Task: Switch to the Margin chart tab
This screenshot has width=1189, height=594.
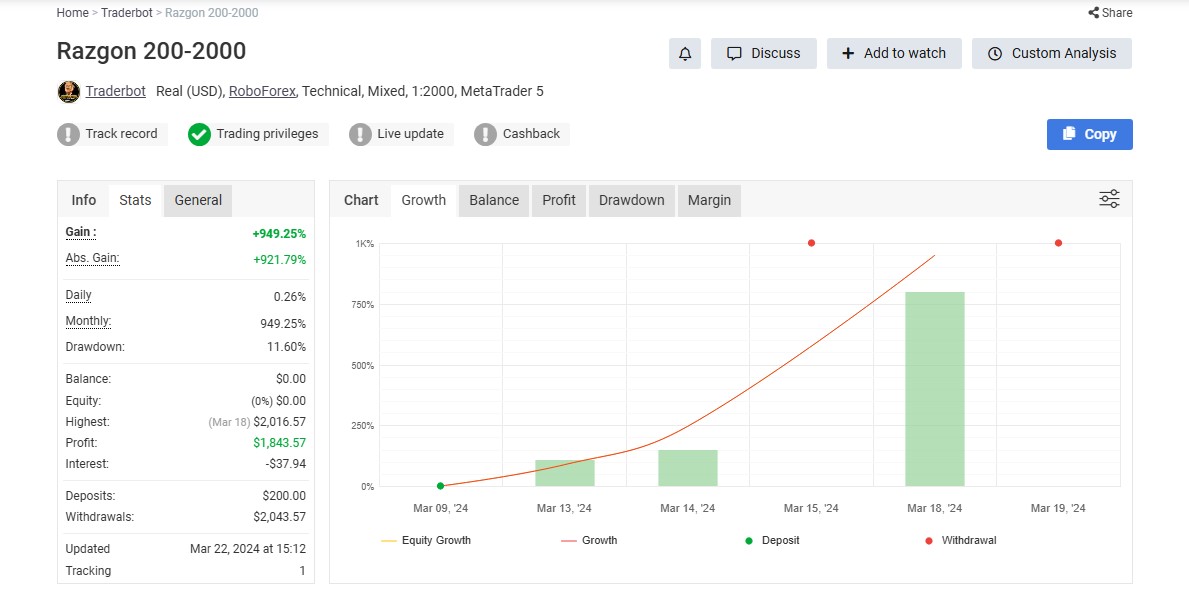Action: click(x=709, y=200)
